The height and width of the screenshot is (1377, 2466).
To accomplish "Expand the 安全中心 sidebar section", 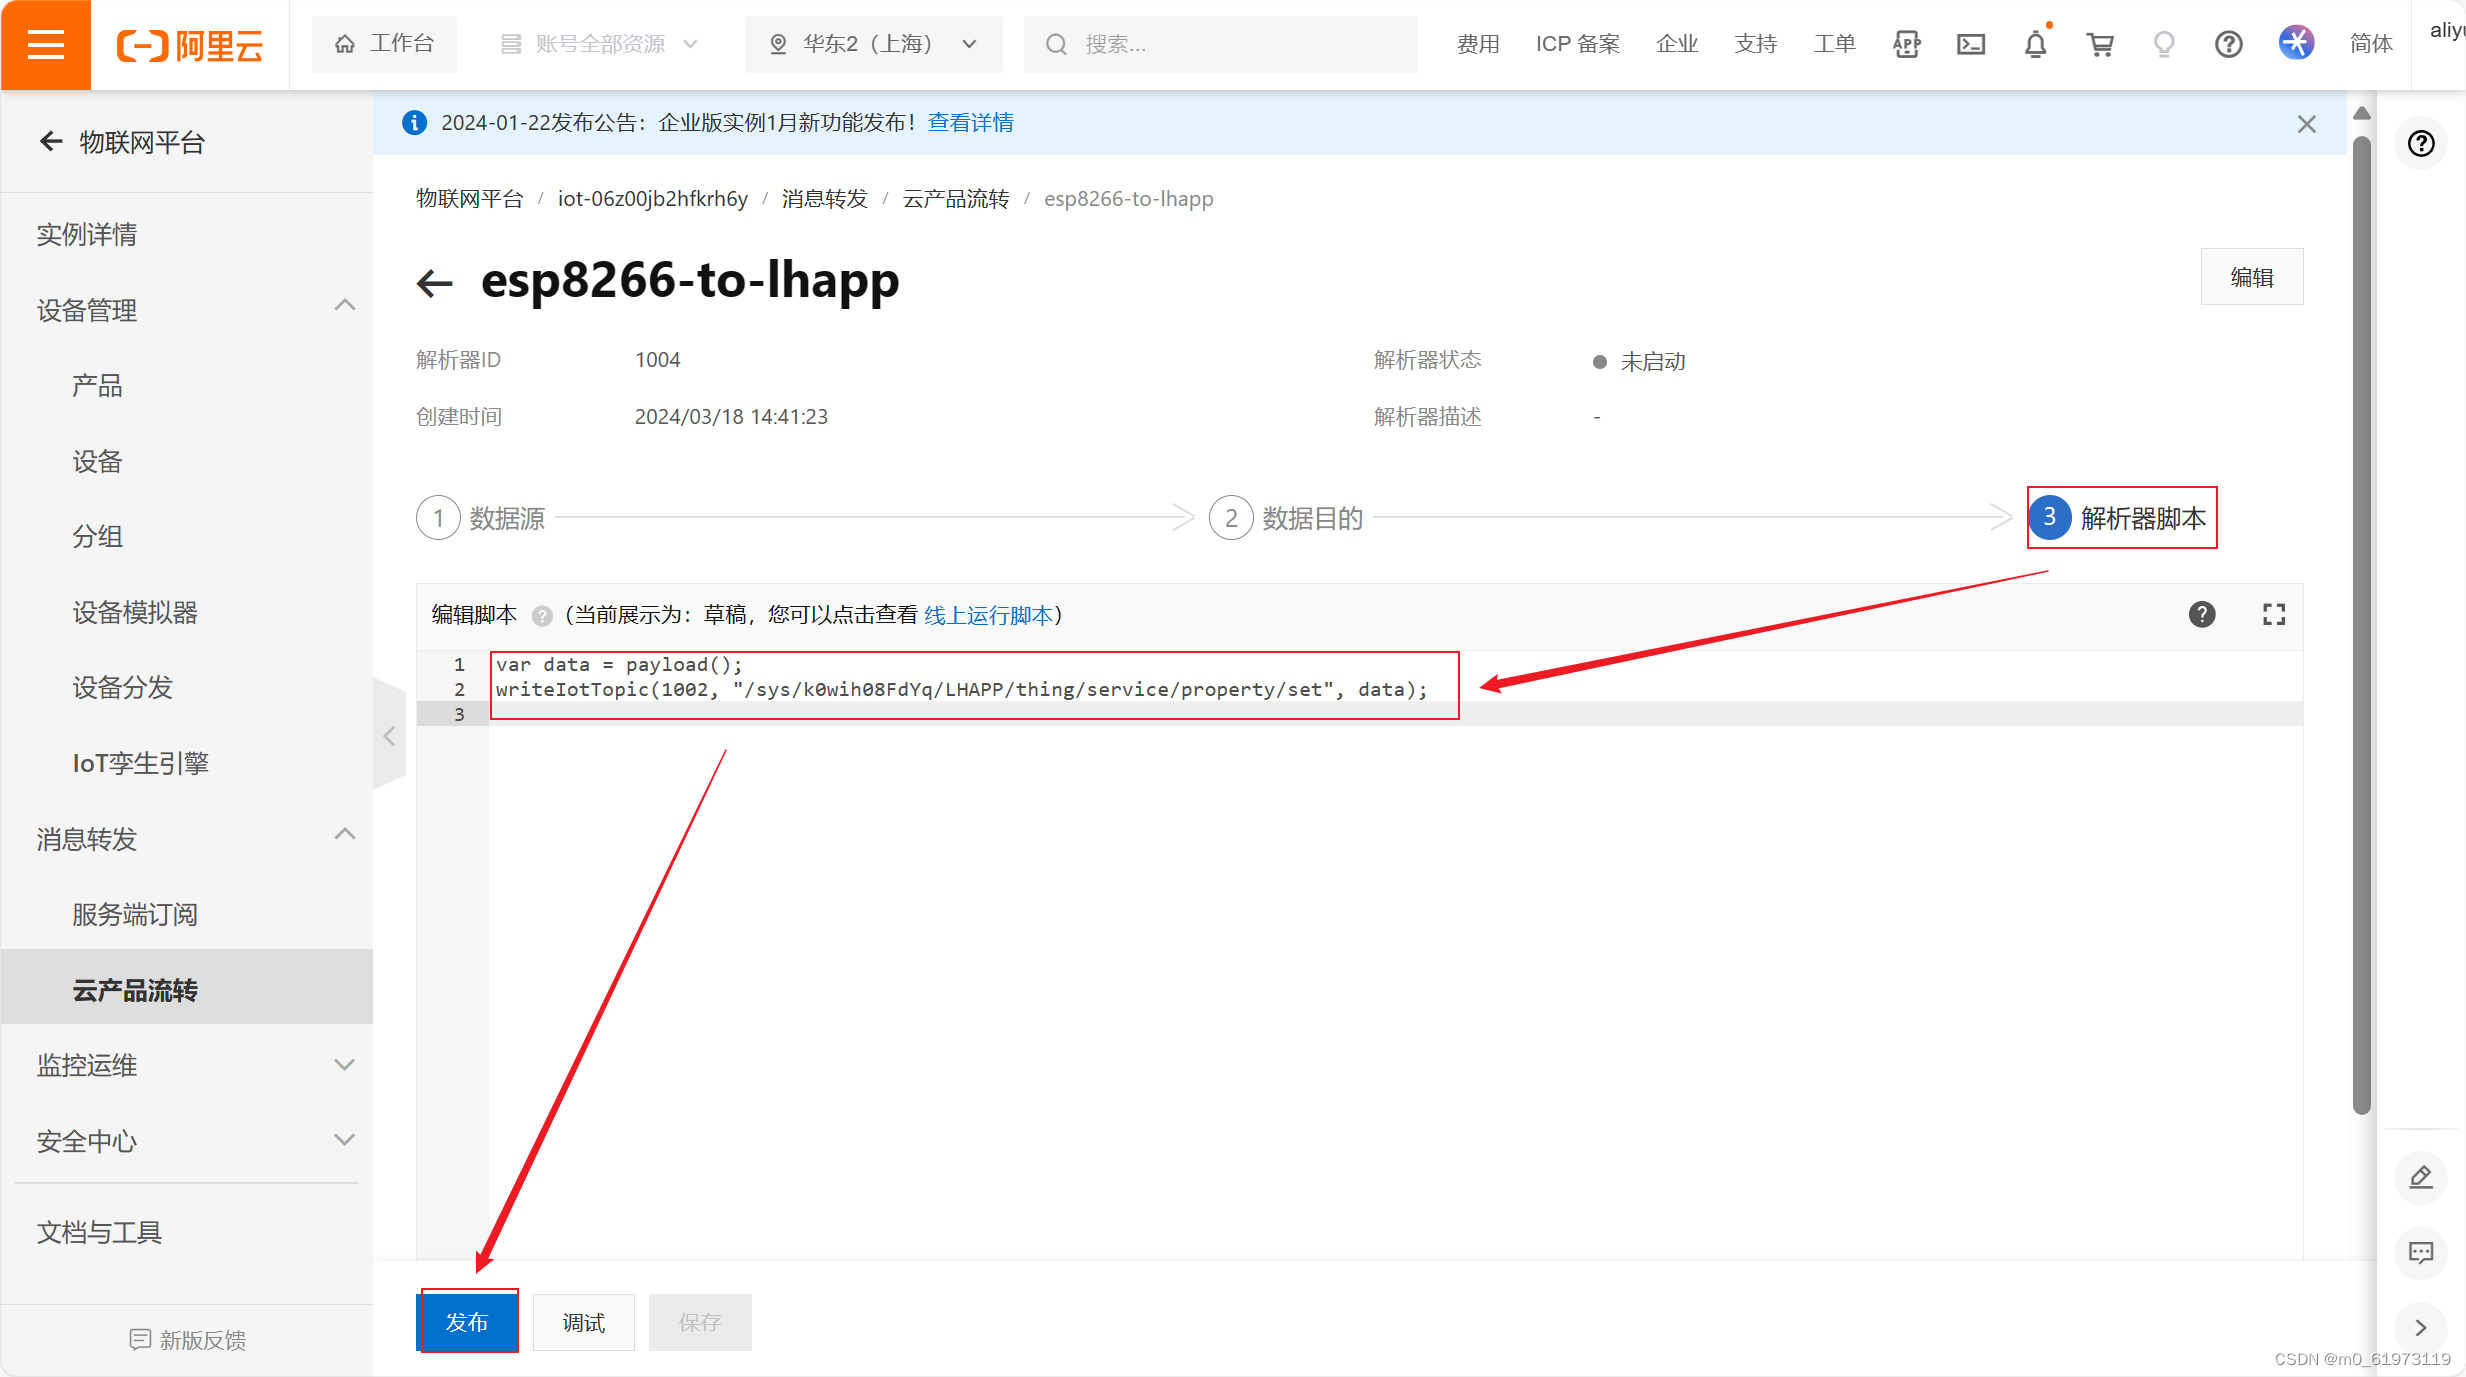I will click(344, 1140).
